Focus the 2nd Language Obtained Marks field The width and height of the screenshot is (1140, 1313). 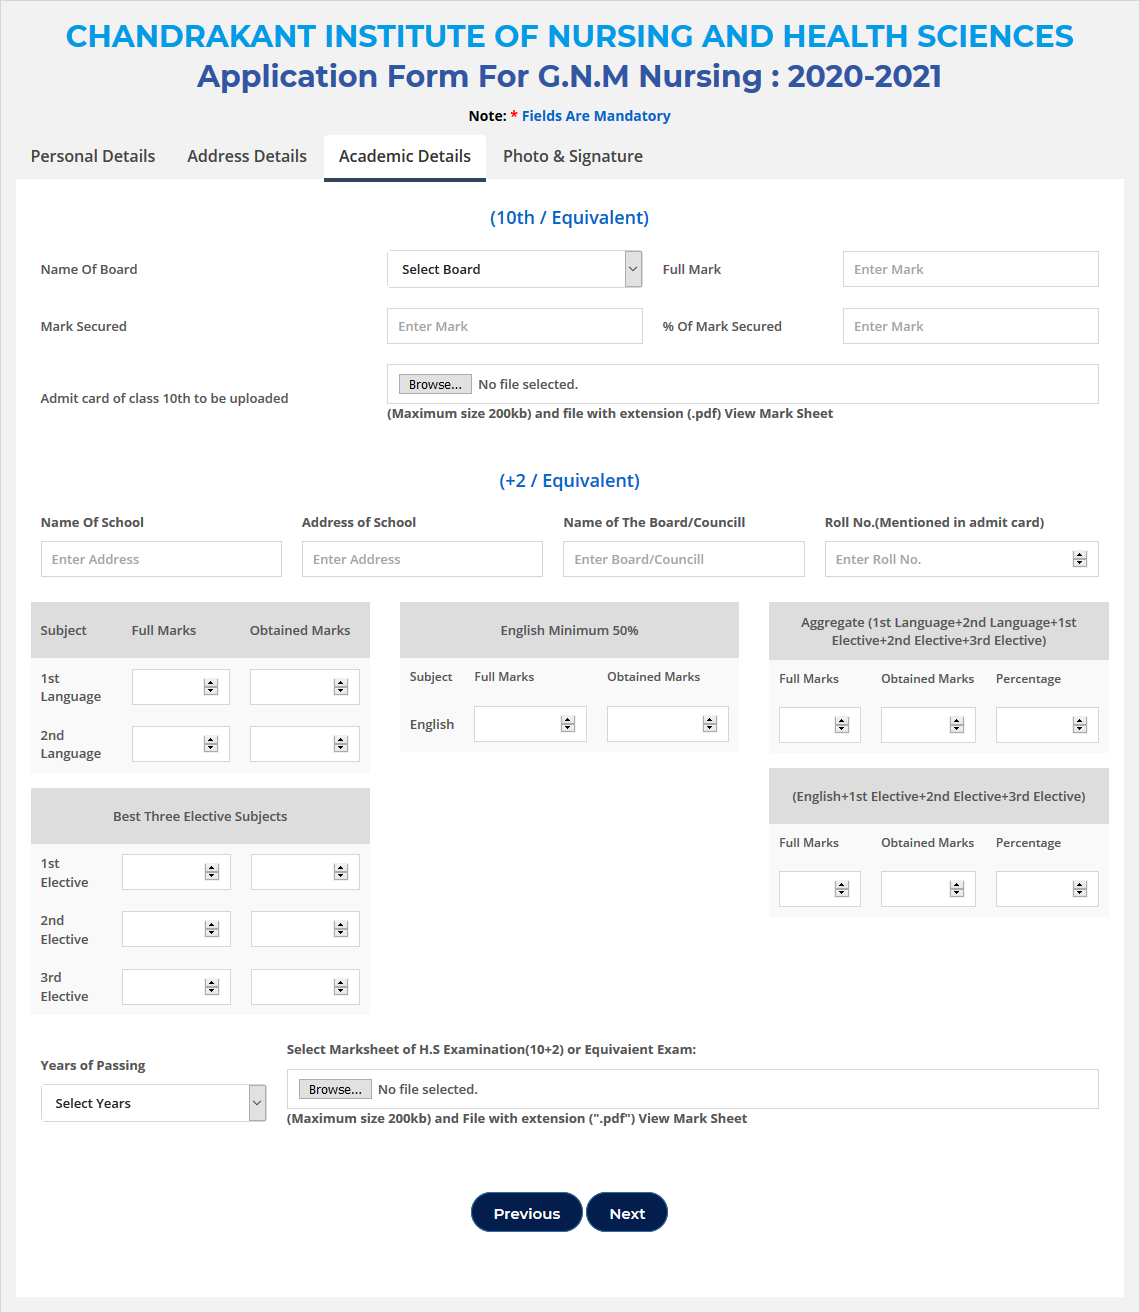click(x=305, y=744)
